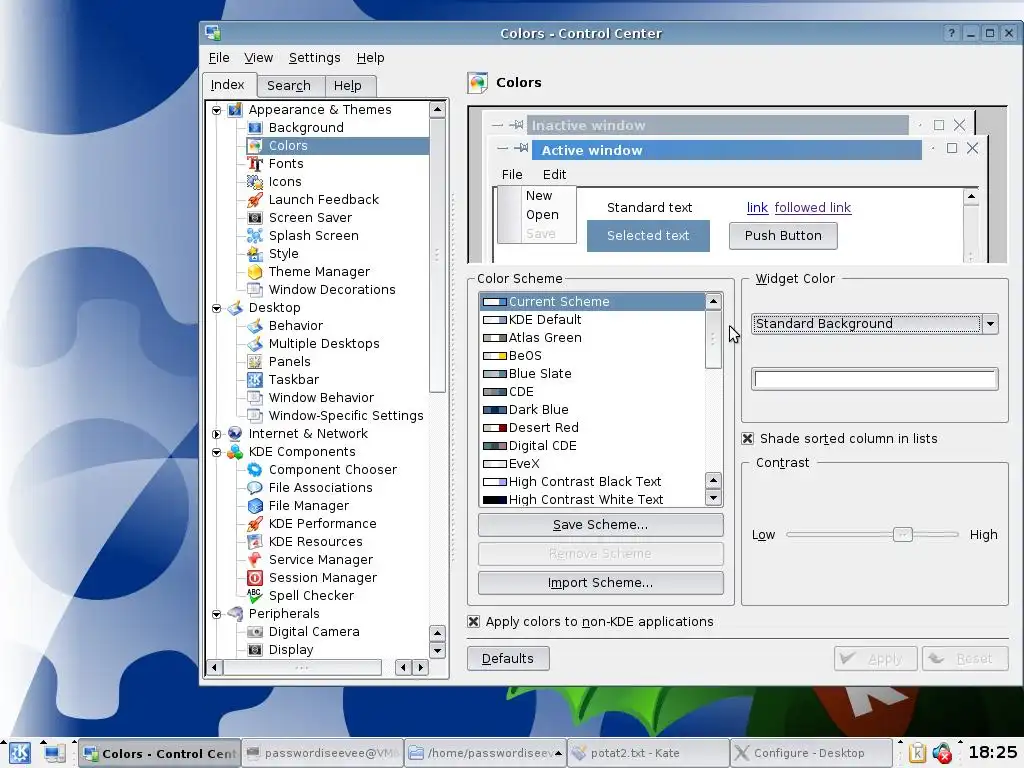Click the Import Scheme button
Image resolution: width=1024 pixels, height=768 pixels.
click(600, 583)
